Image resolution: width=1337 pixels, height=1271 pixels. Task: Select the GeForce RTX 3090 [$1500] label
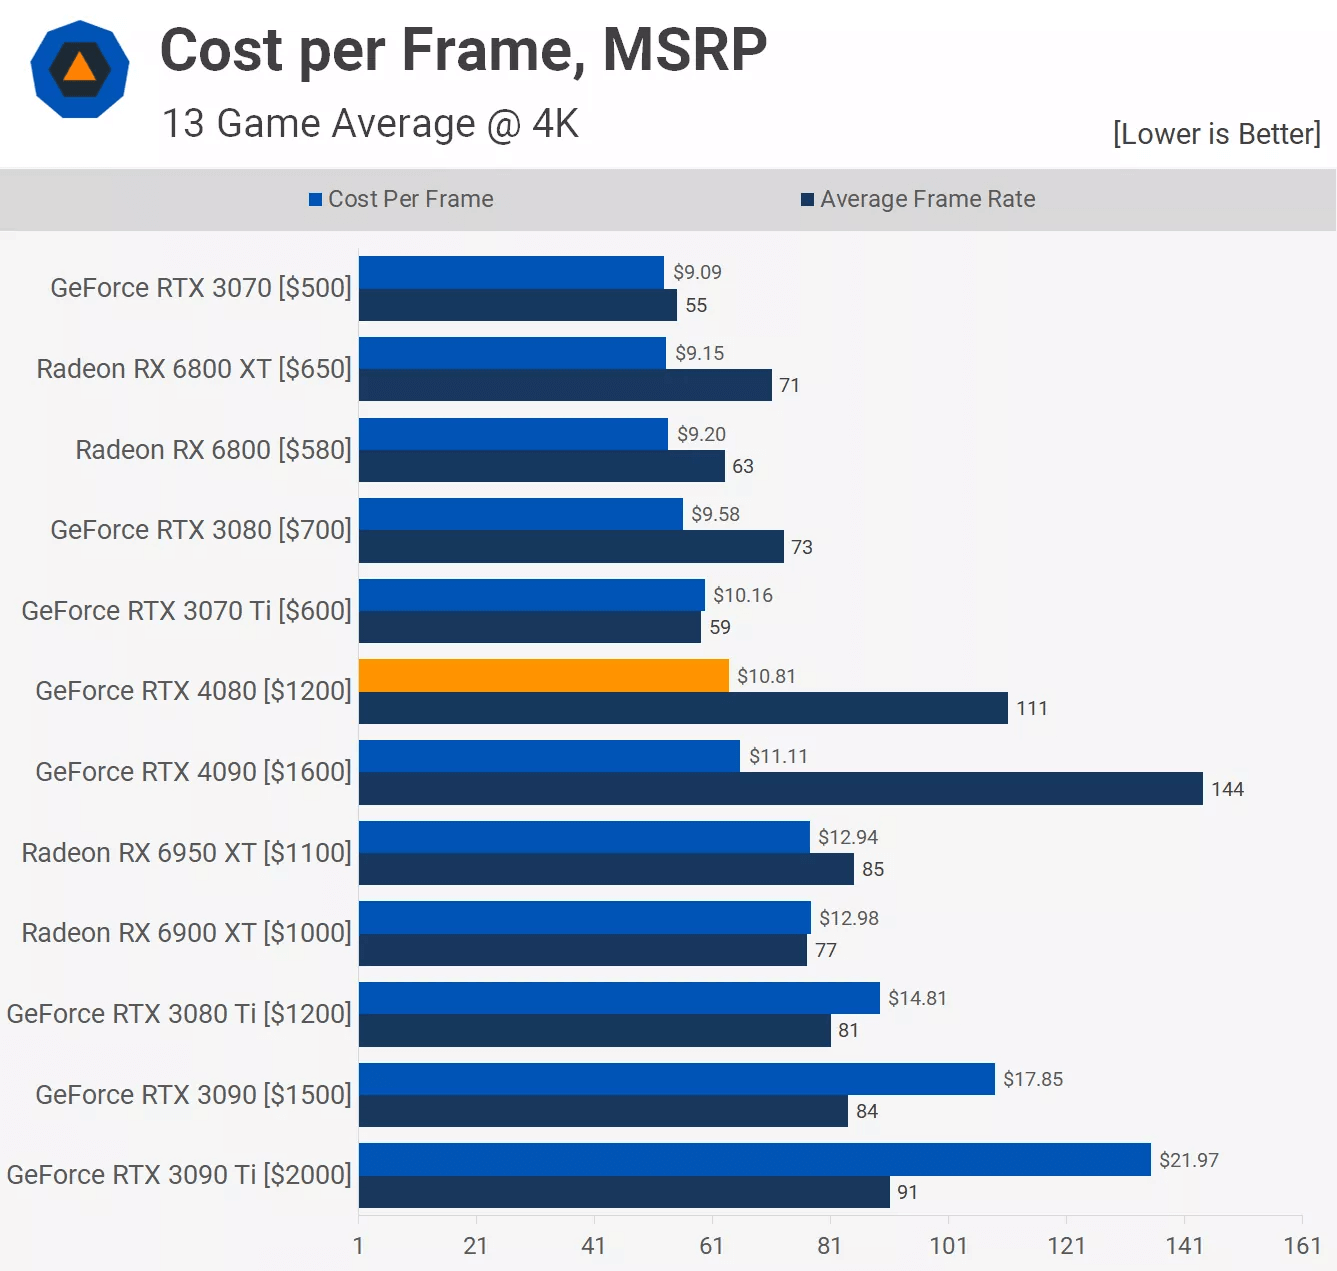pyautogui.click(x=193, y=1095)
